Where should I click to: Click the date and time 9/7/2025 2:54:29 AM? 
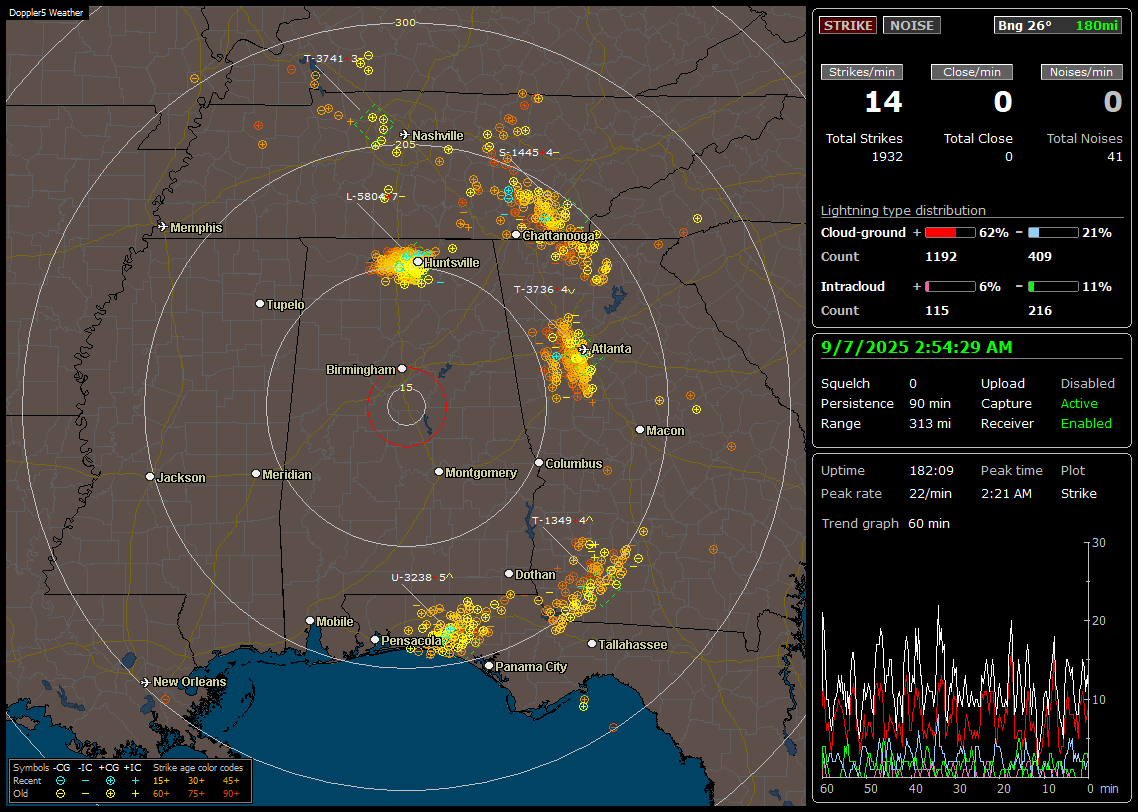point(917,347)
